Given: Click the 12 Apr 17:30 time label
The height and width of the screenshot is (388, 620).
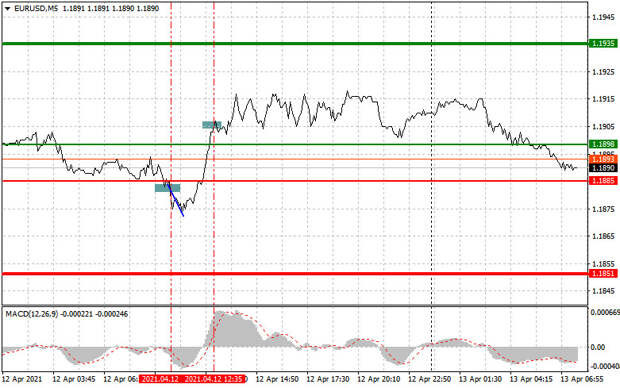Looking at the screenshot, I should point(328,379).
